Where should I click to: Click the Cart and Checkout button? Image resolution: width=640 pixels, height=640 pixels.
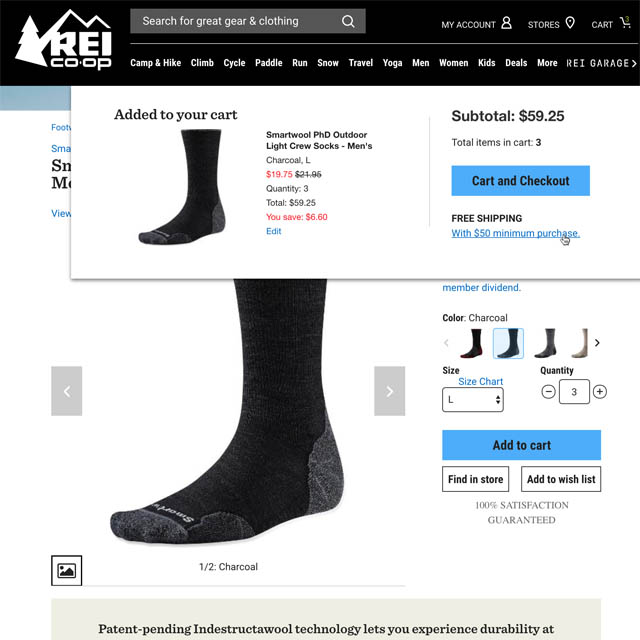coord(520,180)
